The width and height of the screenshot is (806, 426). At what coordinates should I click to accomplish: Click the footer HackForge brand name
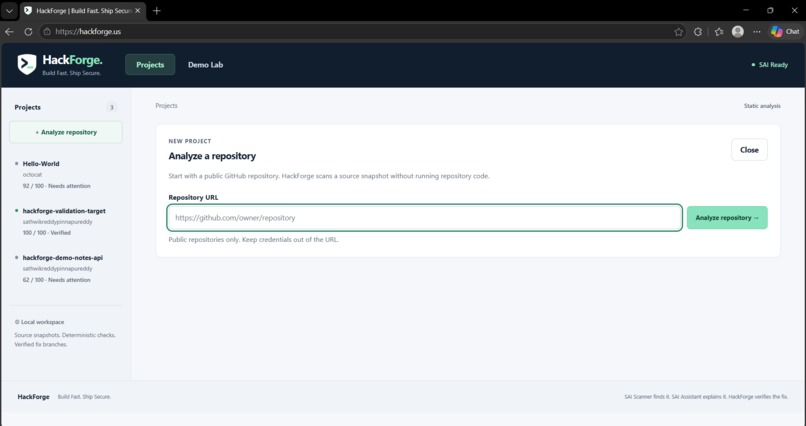click(x=33, y=397)
